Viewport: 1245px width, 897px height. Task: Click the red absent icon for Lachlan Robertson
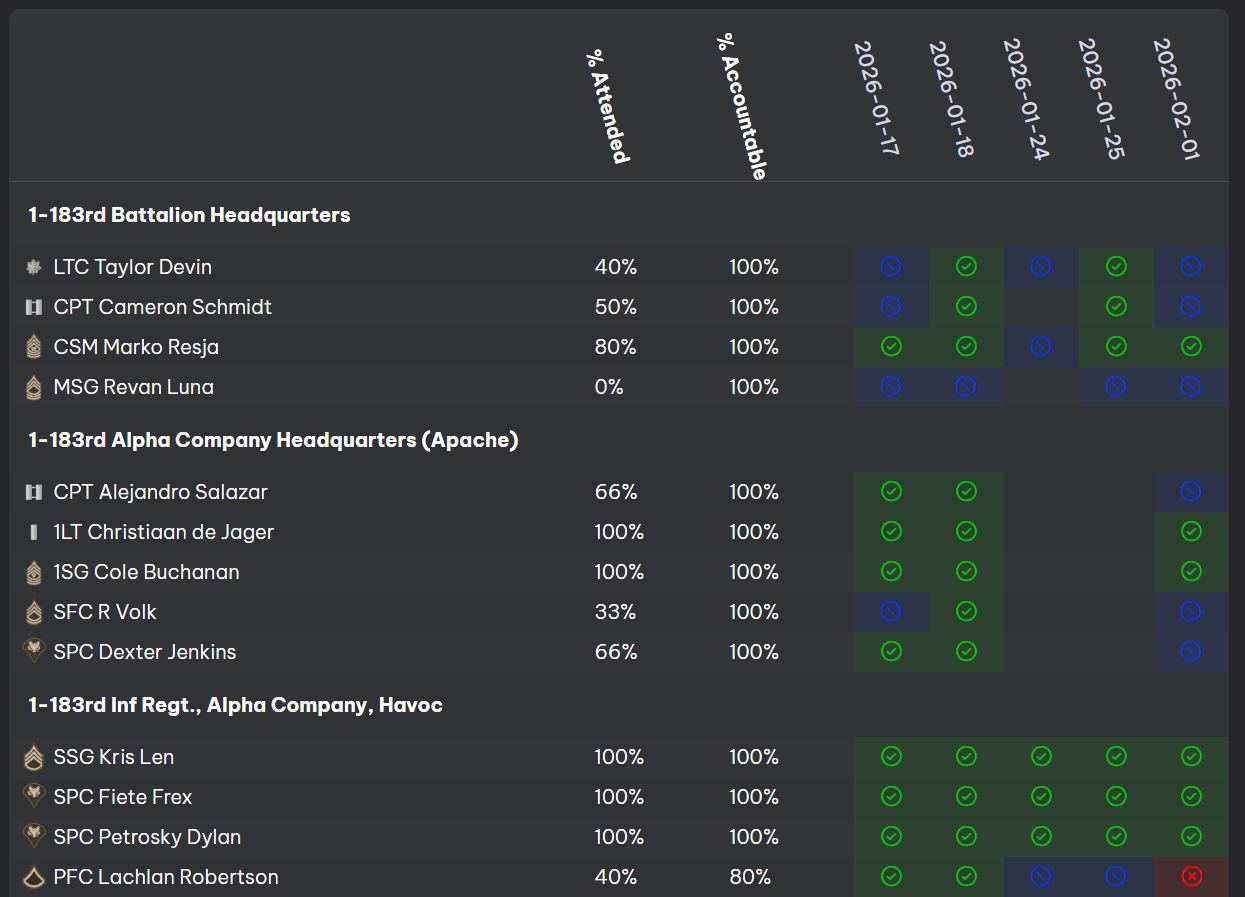1190,876
